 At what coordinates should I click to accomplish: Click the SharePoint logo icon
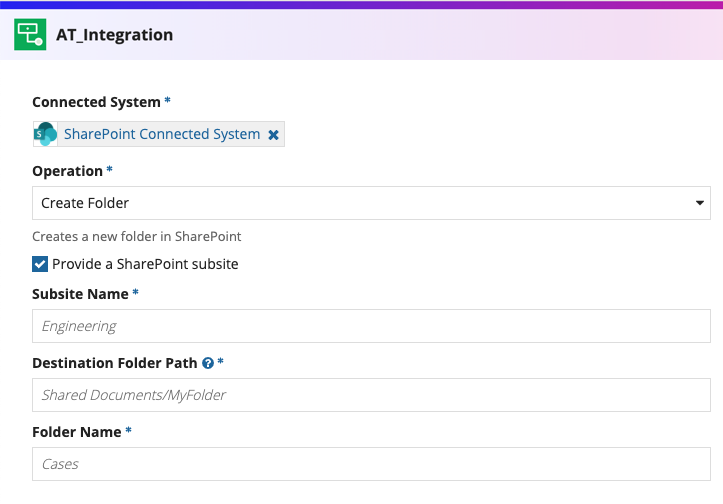[45, 134]
